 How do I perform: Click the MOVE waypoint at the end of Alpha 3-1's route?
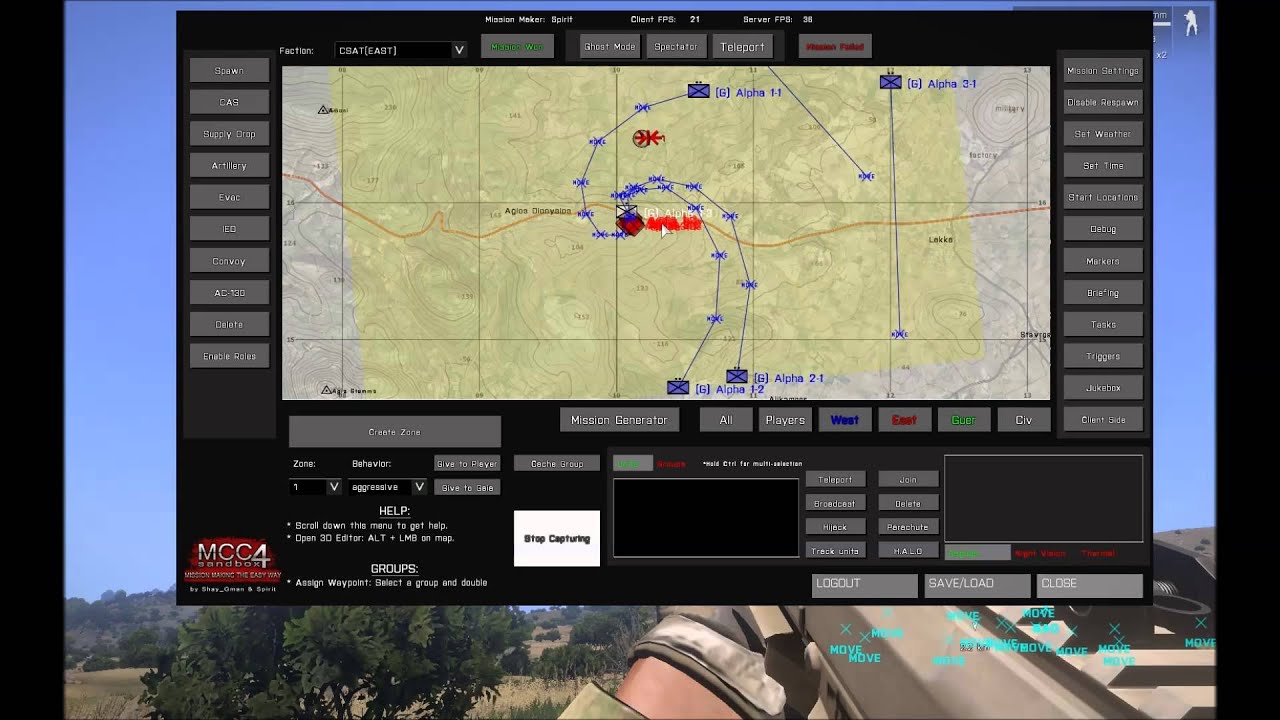[899, 334]
